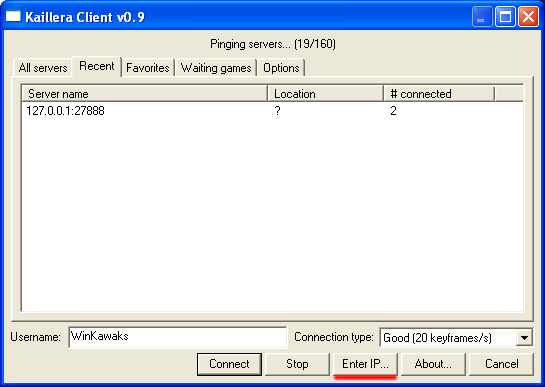Cancel the Kaillera client dialog

pyautogui.click(x=502, y=364)
